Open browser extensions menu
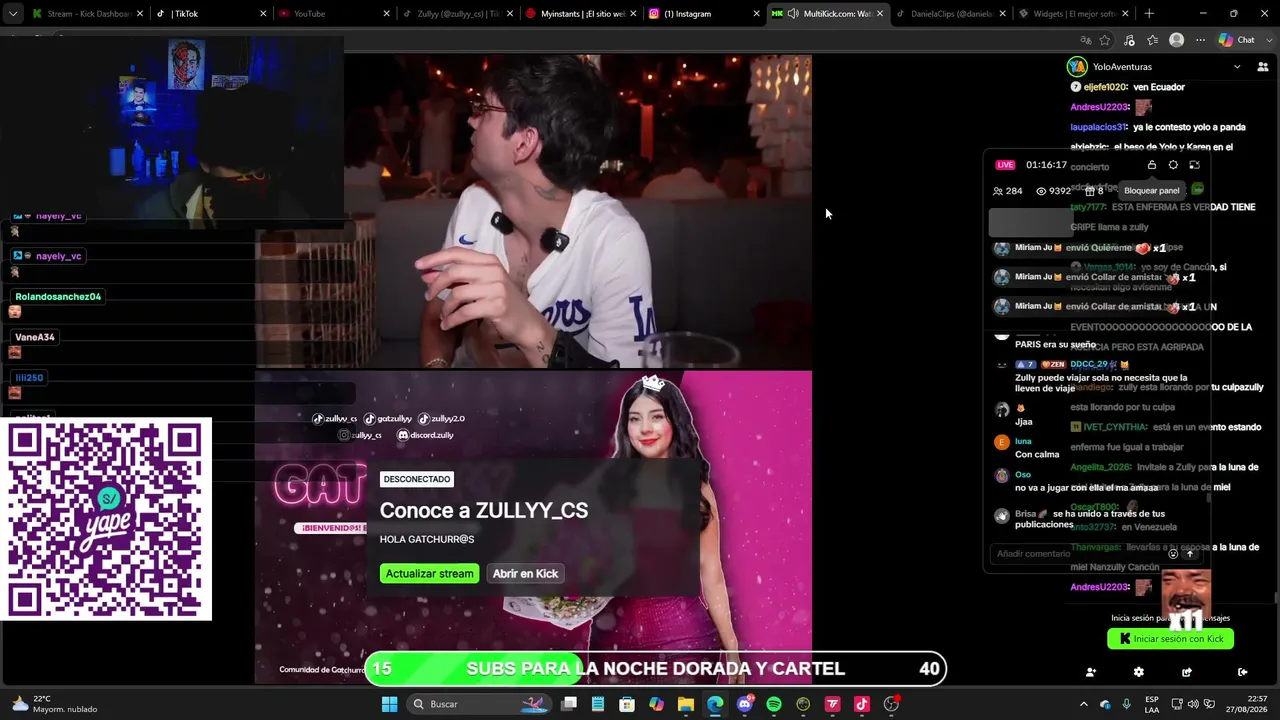This screenshot has height=720, width=1280. [x=1129, y=40]
